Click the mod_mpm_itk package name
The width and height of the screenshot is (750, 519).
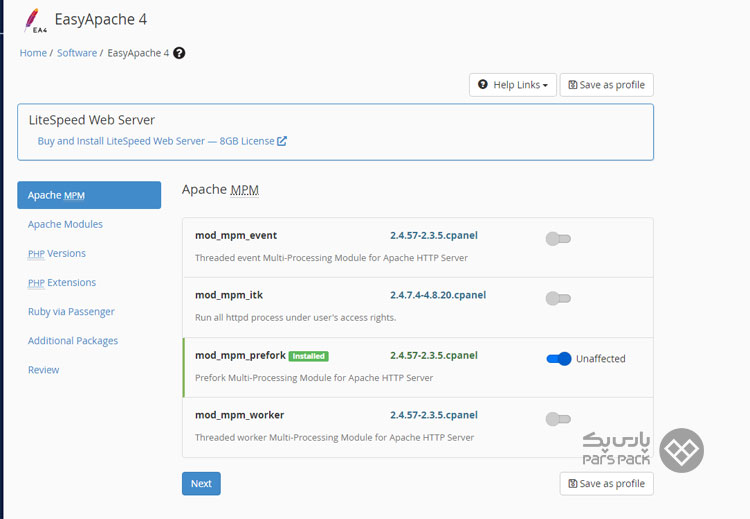coord(229,295)
